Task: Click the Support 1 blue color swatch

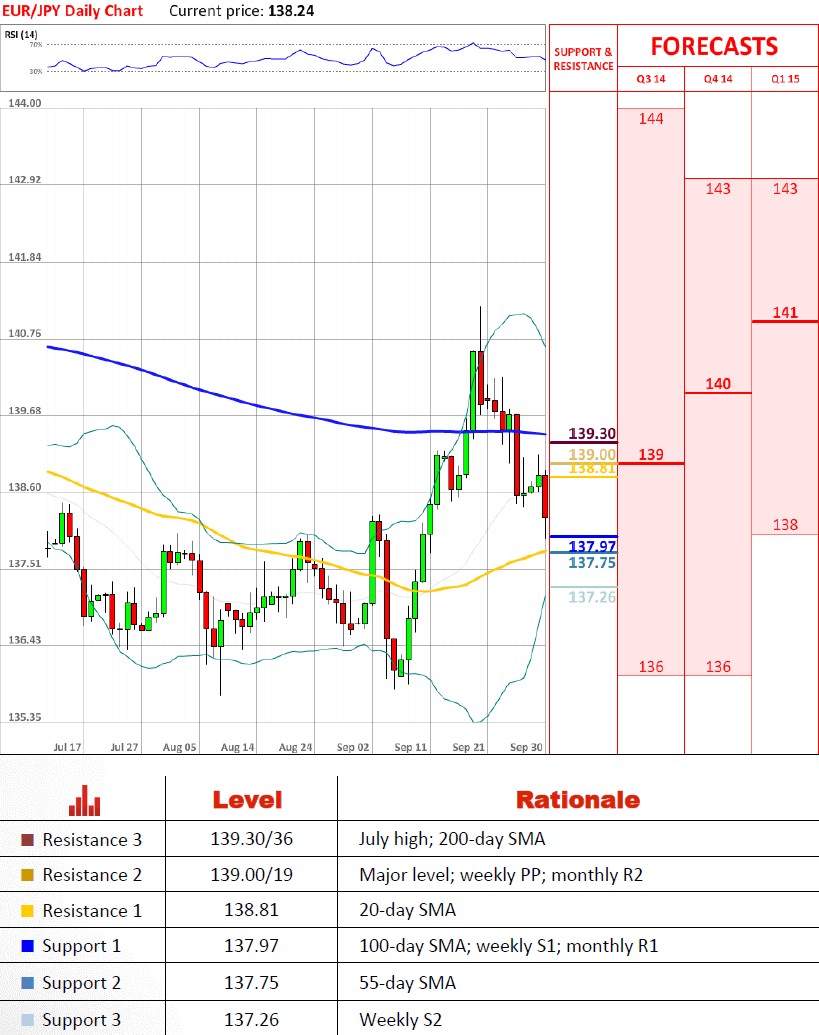Action: (27, 946)
